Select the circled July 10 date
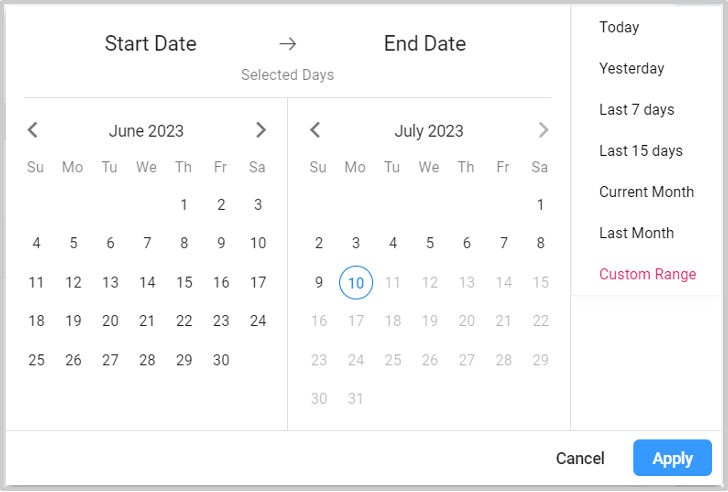The image size is (728, 492). coord(355,282)
